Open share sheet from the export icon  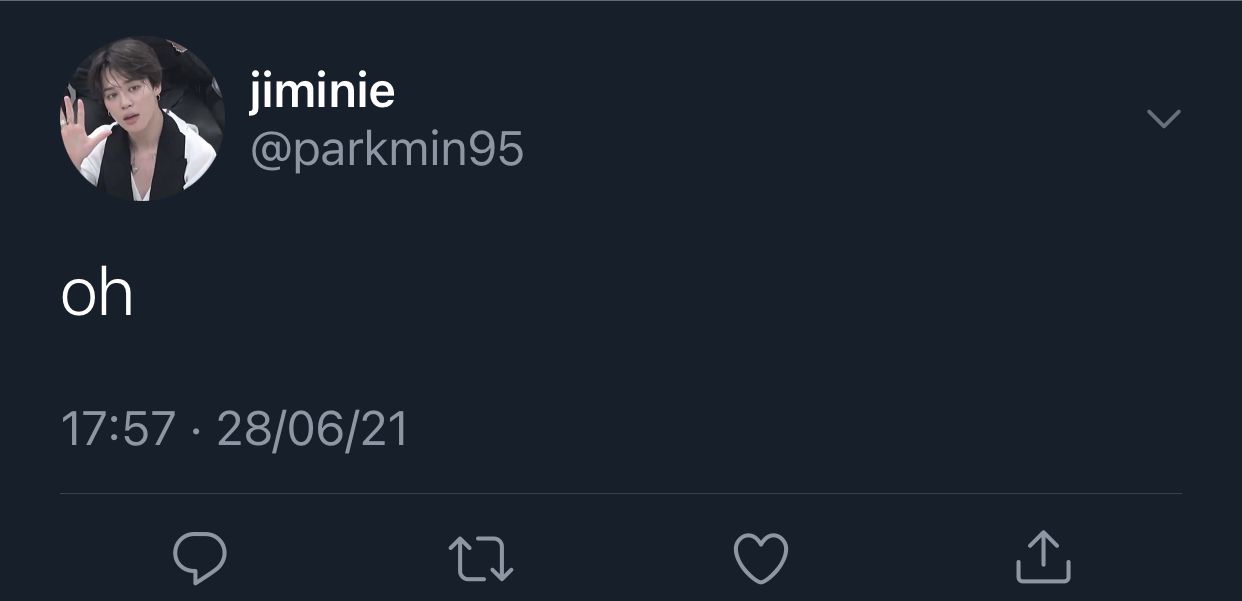1043,556
